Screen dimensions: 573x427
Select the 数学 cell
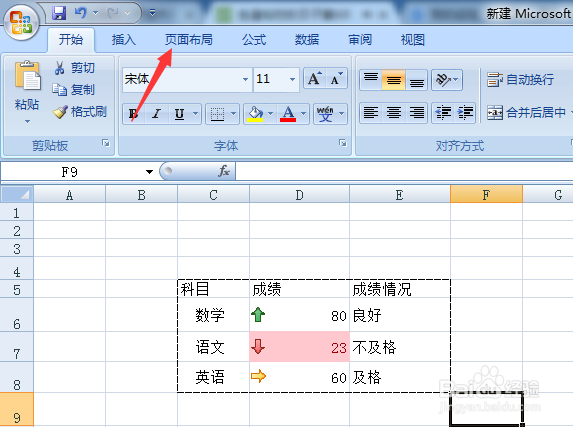point(214,315)
